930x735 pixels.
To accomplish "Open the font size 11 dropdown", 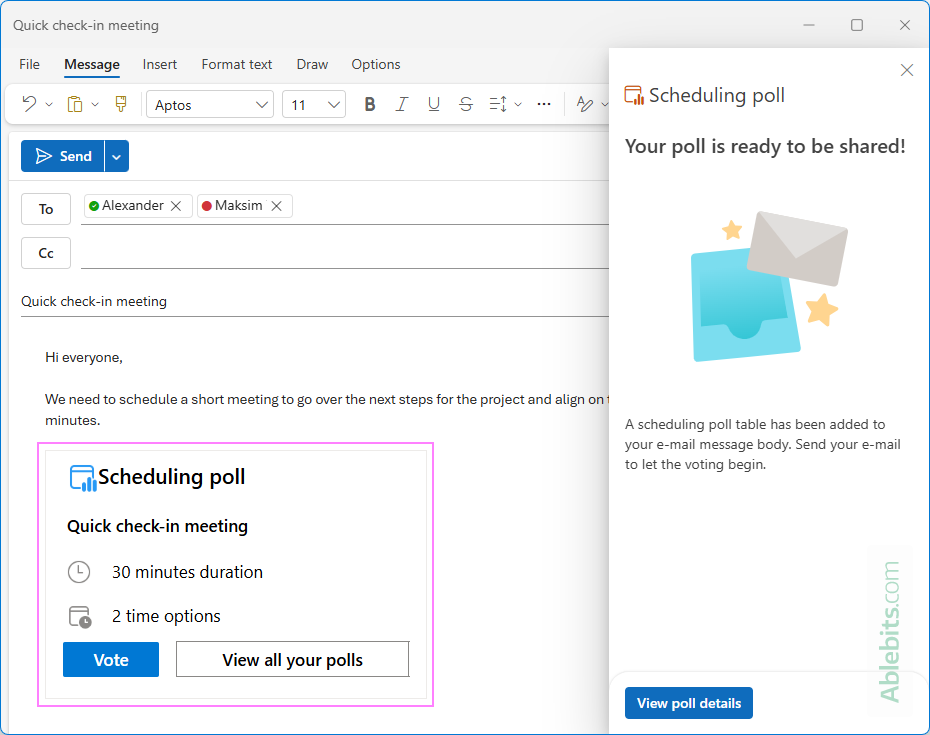I will tap(313, 103).
